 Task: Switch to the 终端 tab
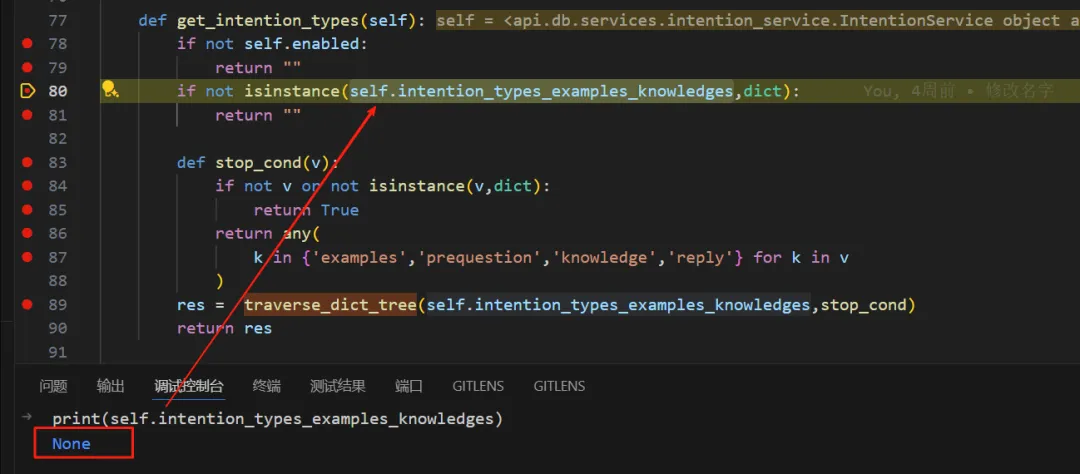[x=267, y=386]
